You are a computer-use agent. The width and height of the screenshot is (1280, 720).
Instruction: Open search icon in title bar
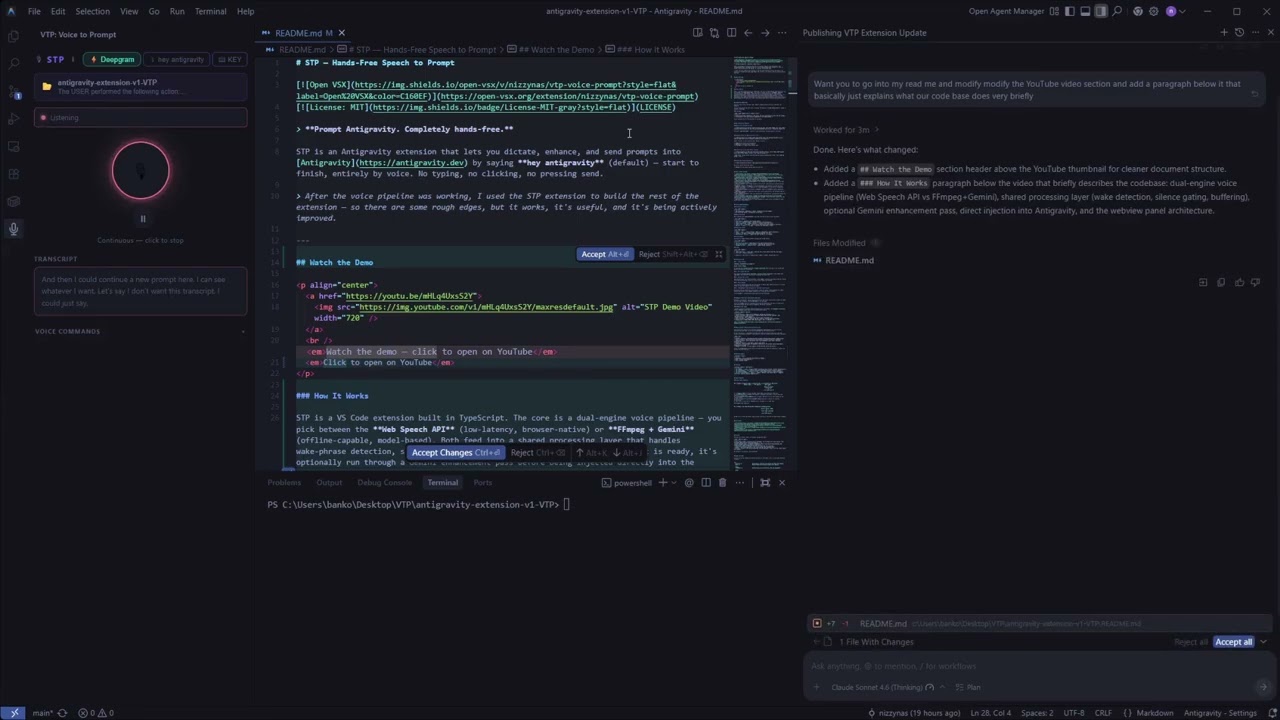(1117, 11)
